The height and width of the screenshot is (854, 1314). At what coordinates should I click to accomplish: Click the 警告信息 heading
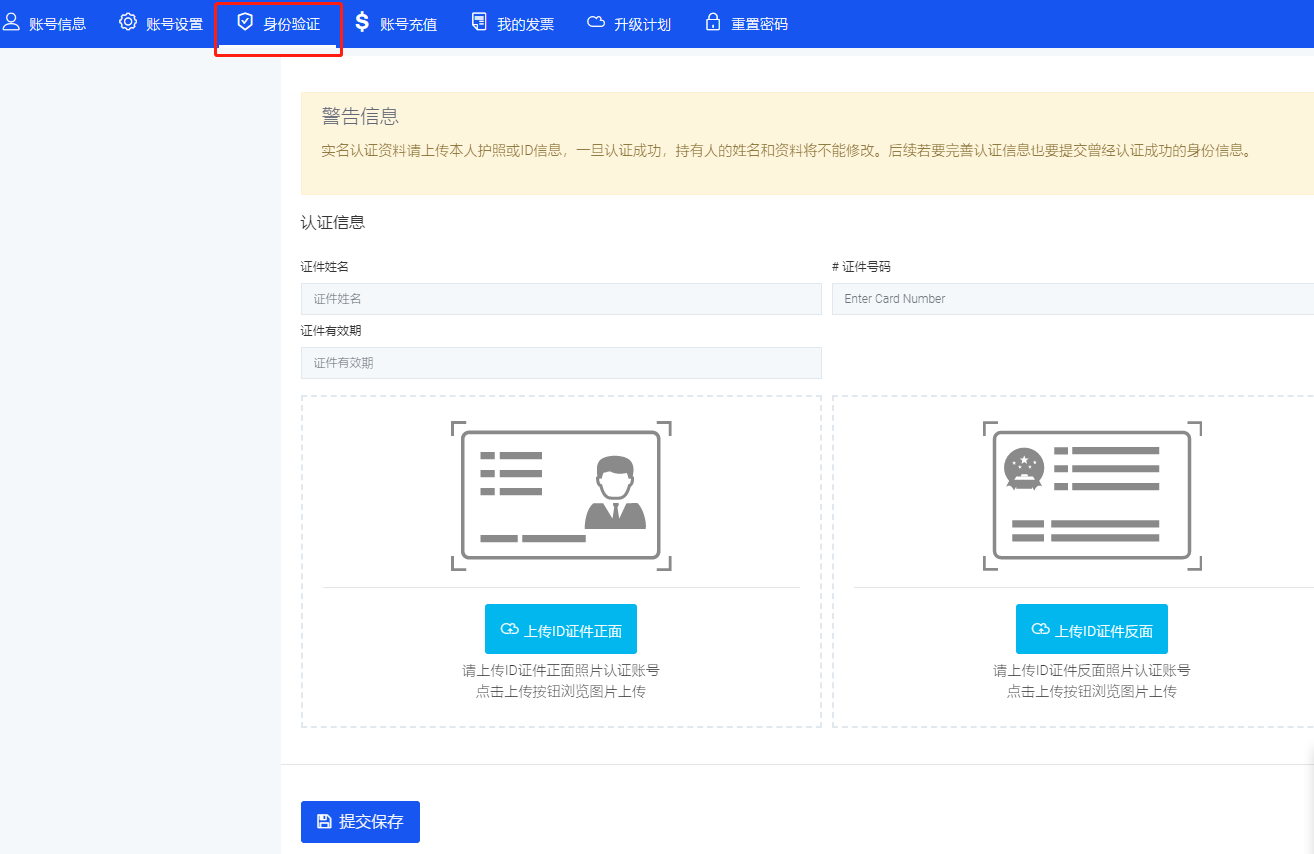click(x=360, y=116)
